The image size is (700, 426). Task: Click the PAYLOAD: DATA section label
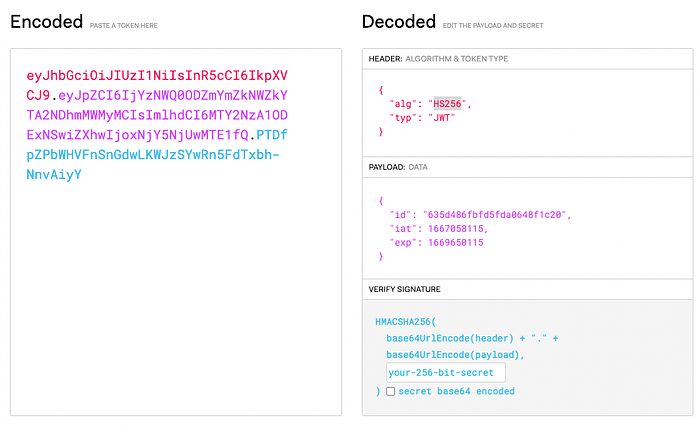tap(398, 167)
